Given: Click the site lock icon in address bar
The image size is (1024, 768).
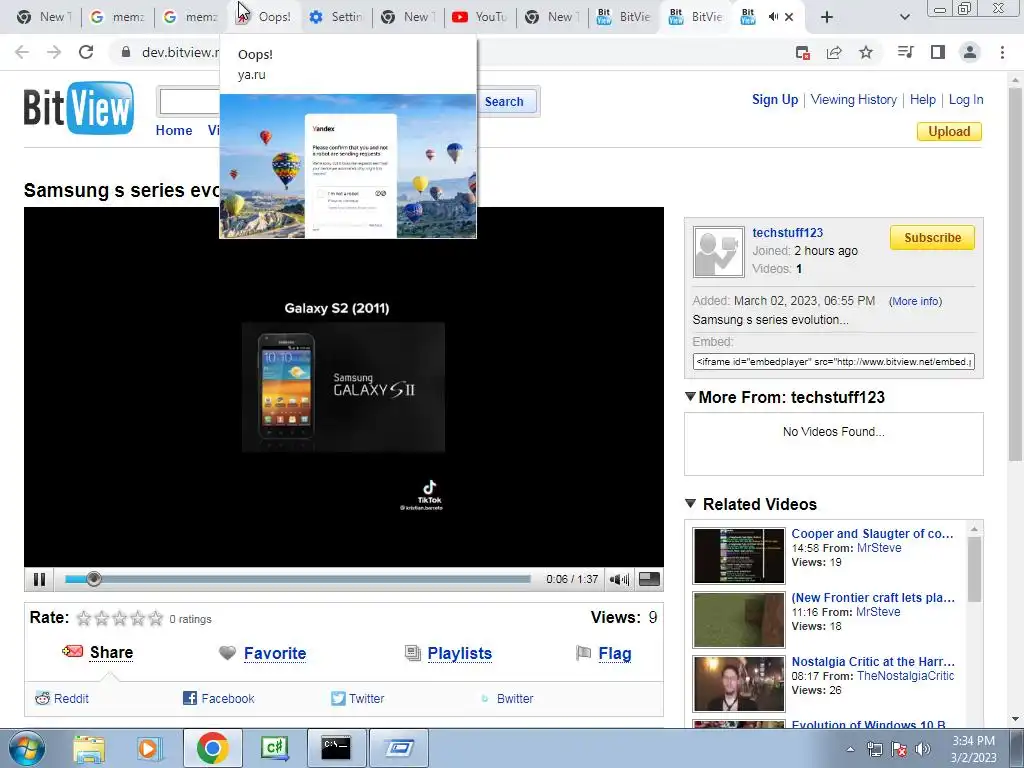Looking at the screenshot, I should tap(126, 52).
